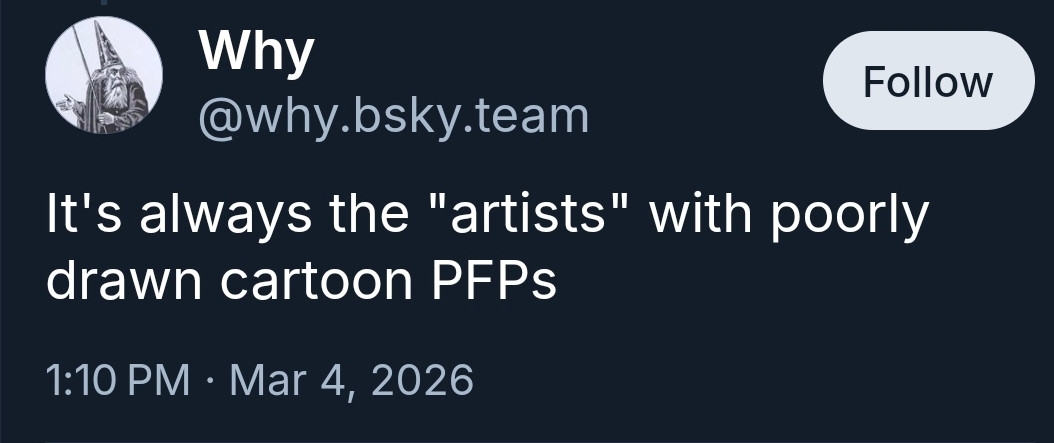Click the post timestamp 1:10 PM
The height and width of the screenshot is (443, 1054).
pyautogui.click(x=118, y=380)
